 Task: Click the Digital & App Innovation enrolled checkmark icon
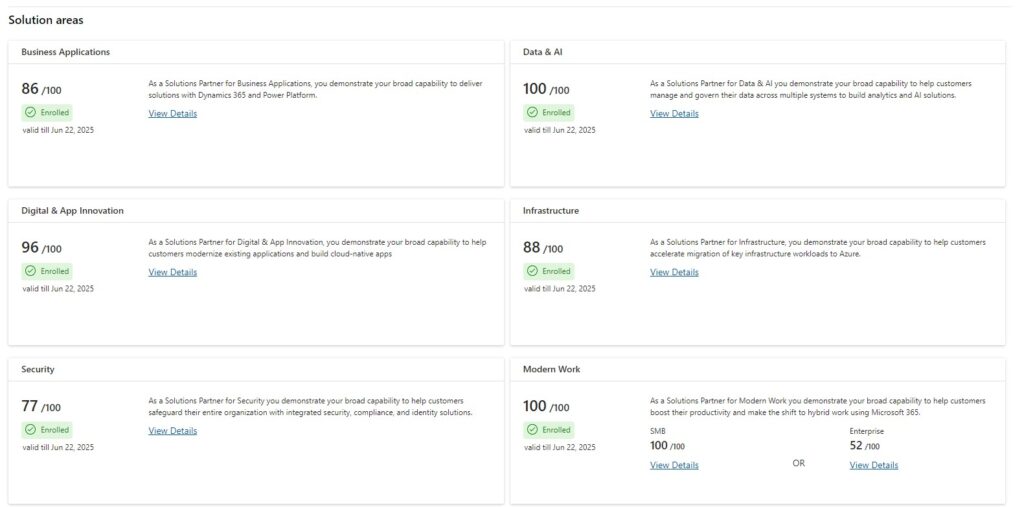click(30, 271)
